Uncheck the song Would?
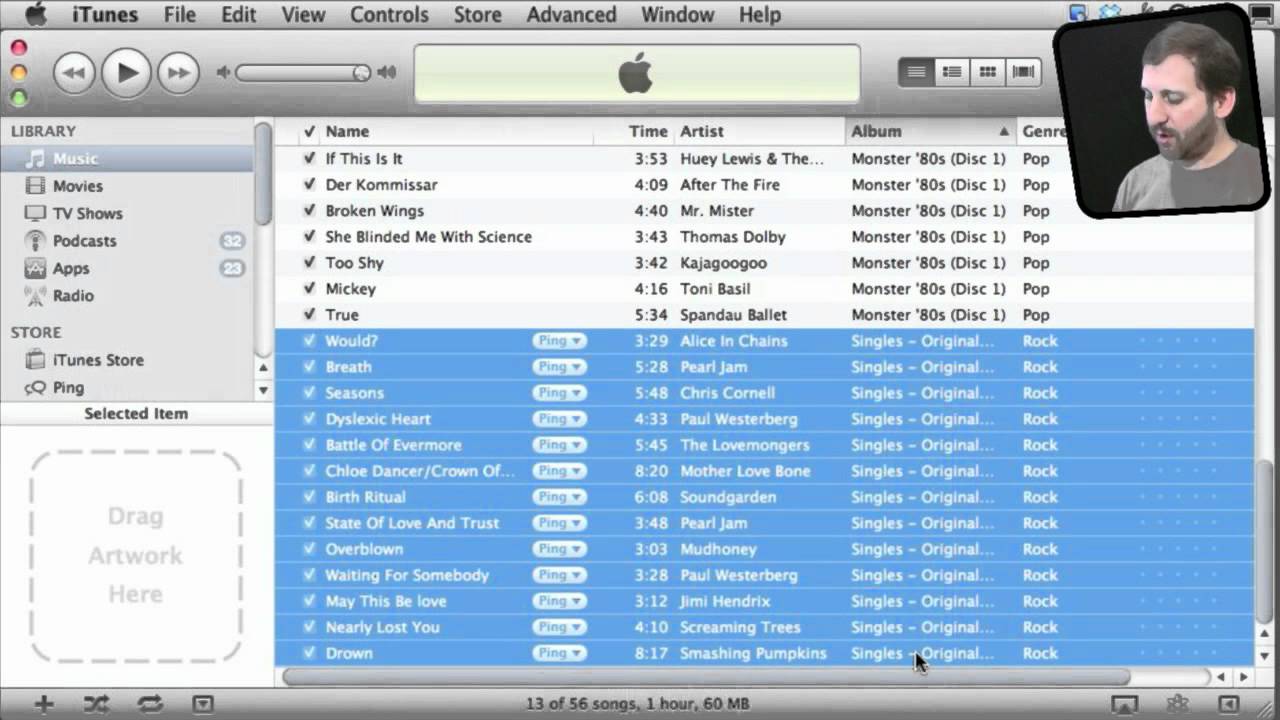1280x720 pixels. pyautogui.click(x=309, y=341)
